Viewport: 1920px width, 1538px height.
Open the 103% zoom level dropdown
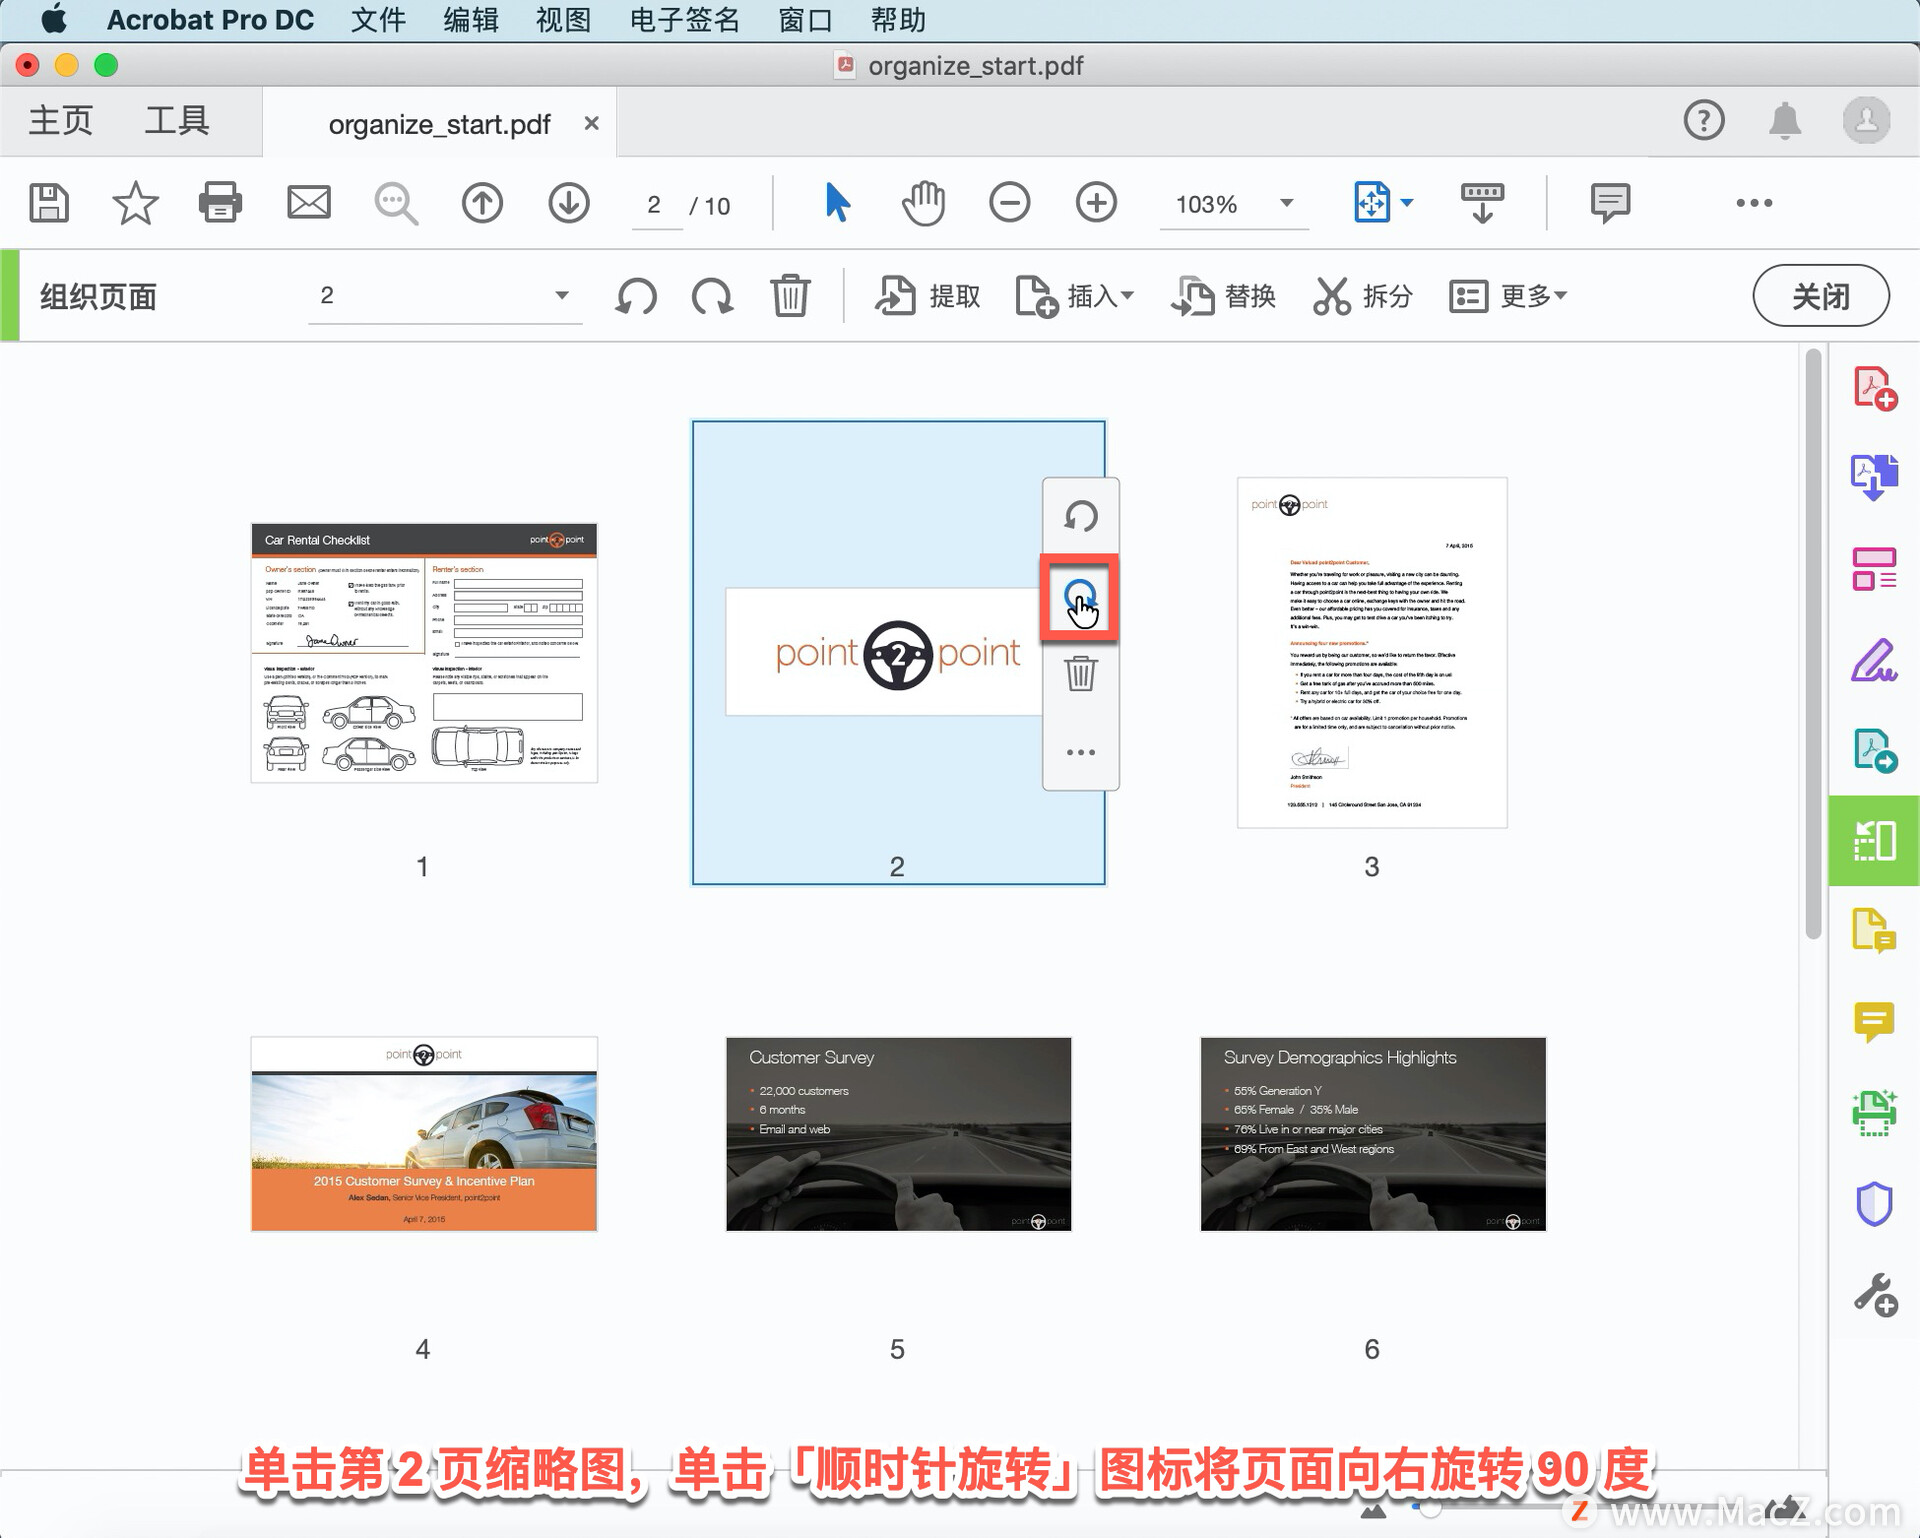point(1286,204)
